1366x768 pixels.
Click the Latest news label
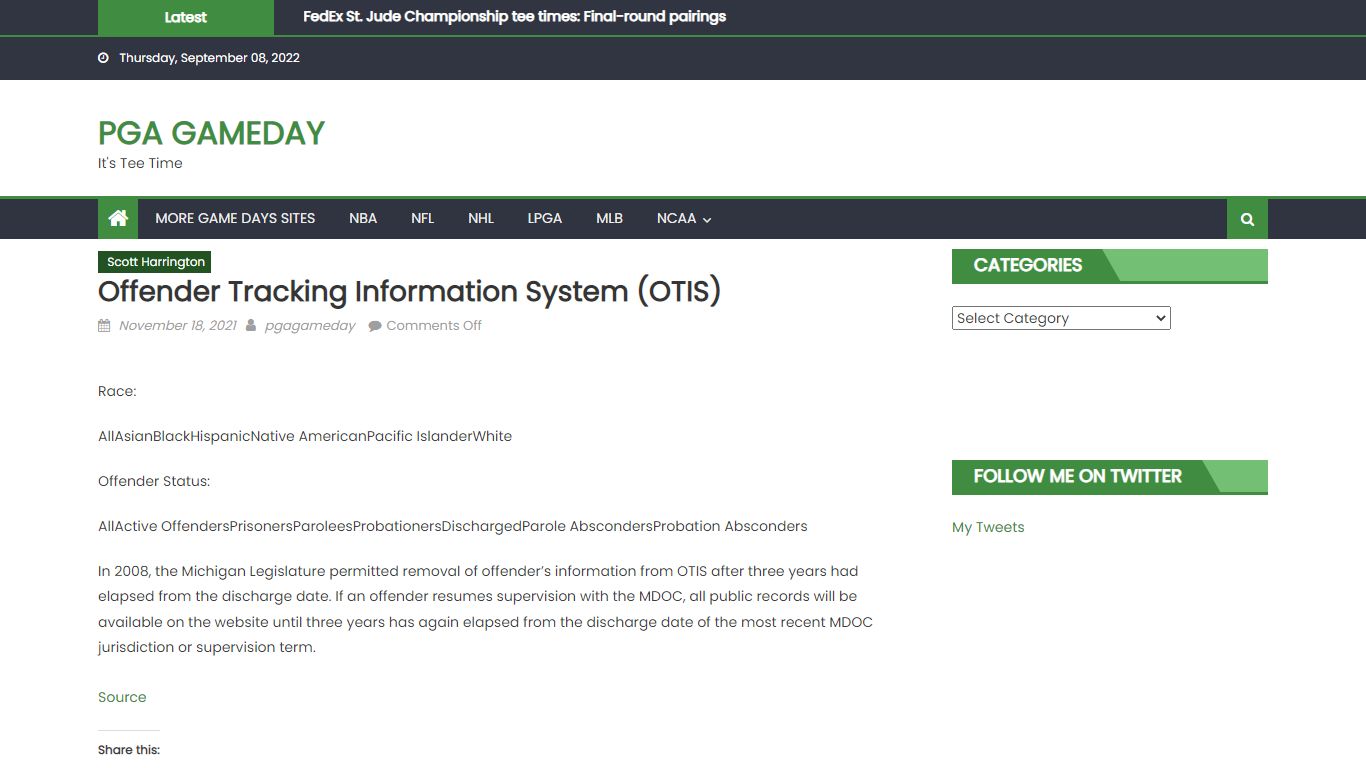185,17
